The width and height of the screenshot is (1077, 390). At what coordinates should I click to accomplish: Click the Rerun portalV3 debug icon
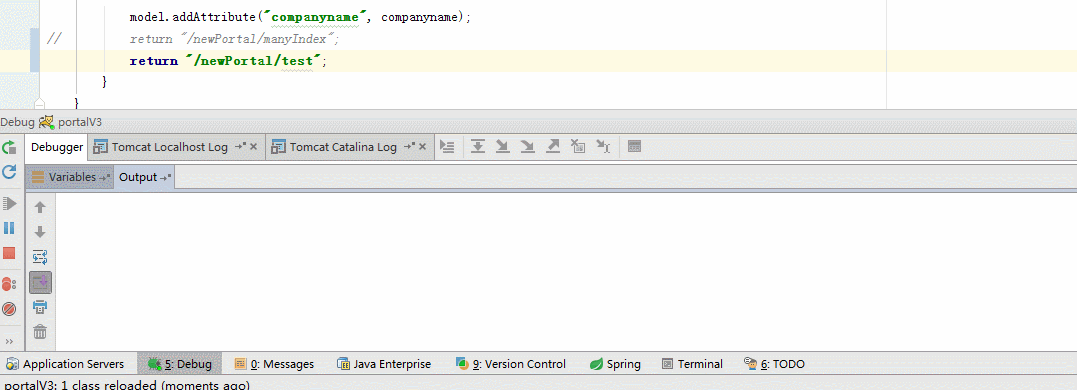coord(9,147)
